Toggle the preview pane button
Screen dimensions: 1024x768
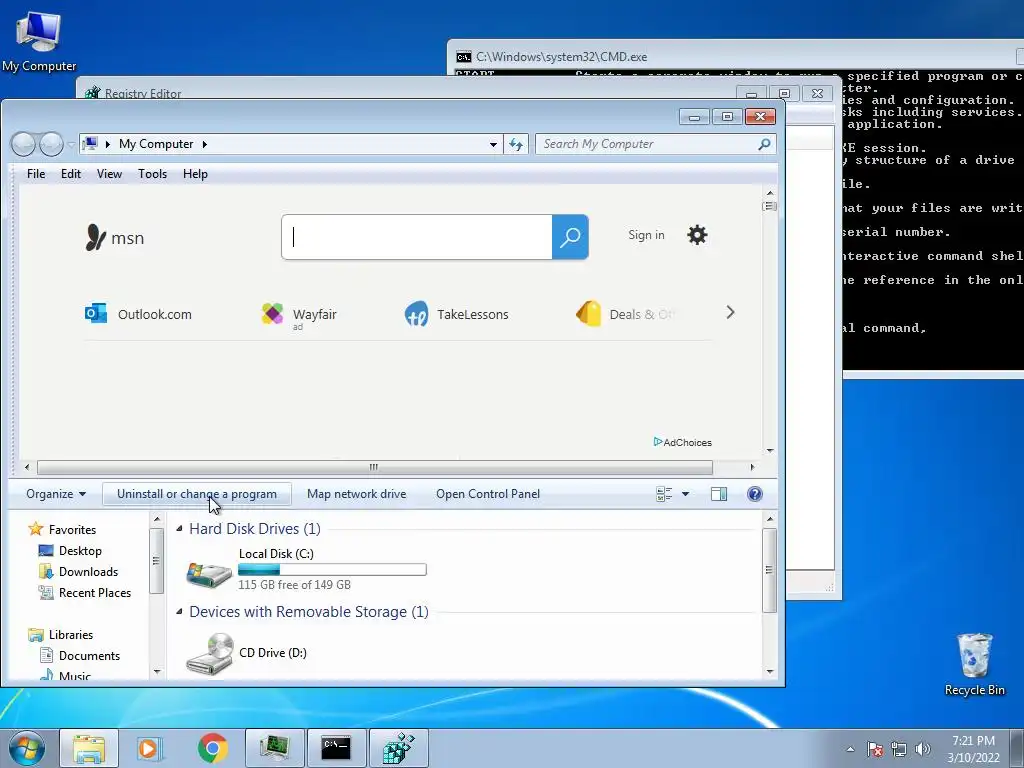[719, 494]
